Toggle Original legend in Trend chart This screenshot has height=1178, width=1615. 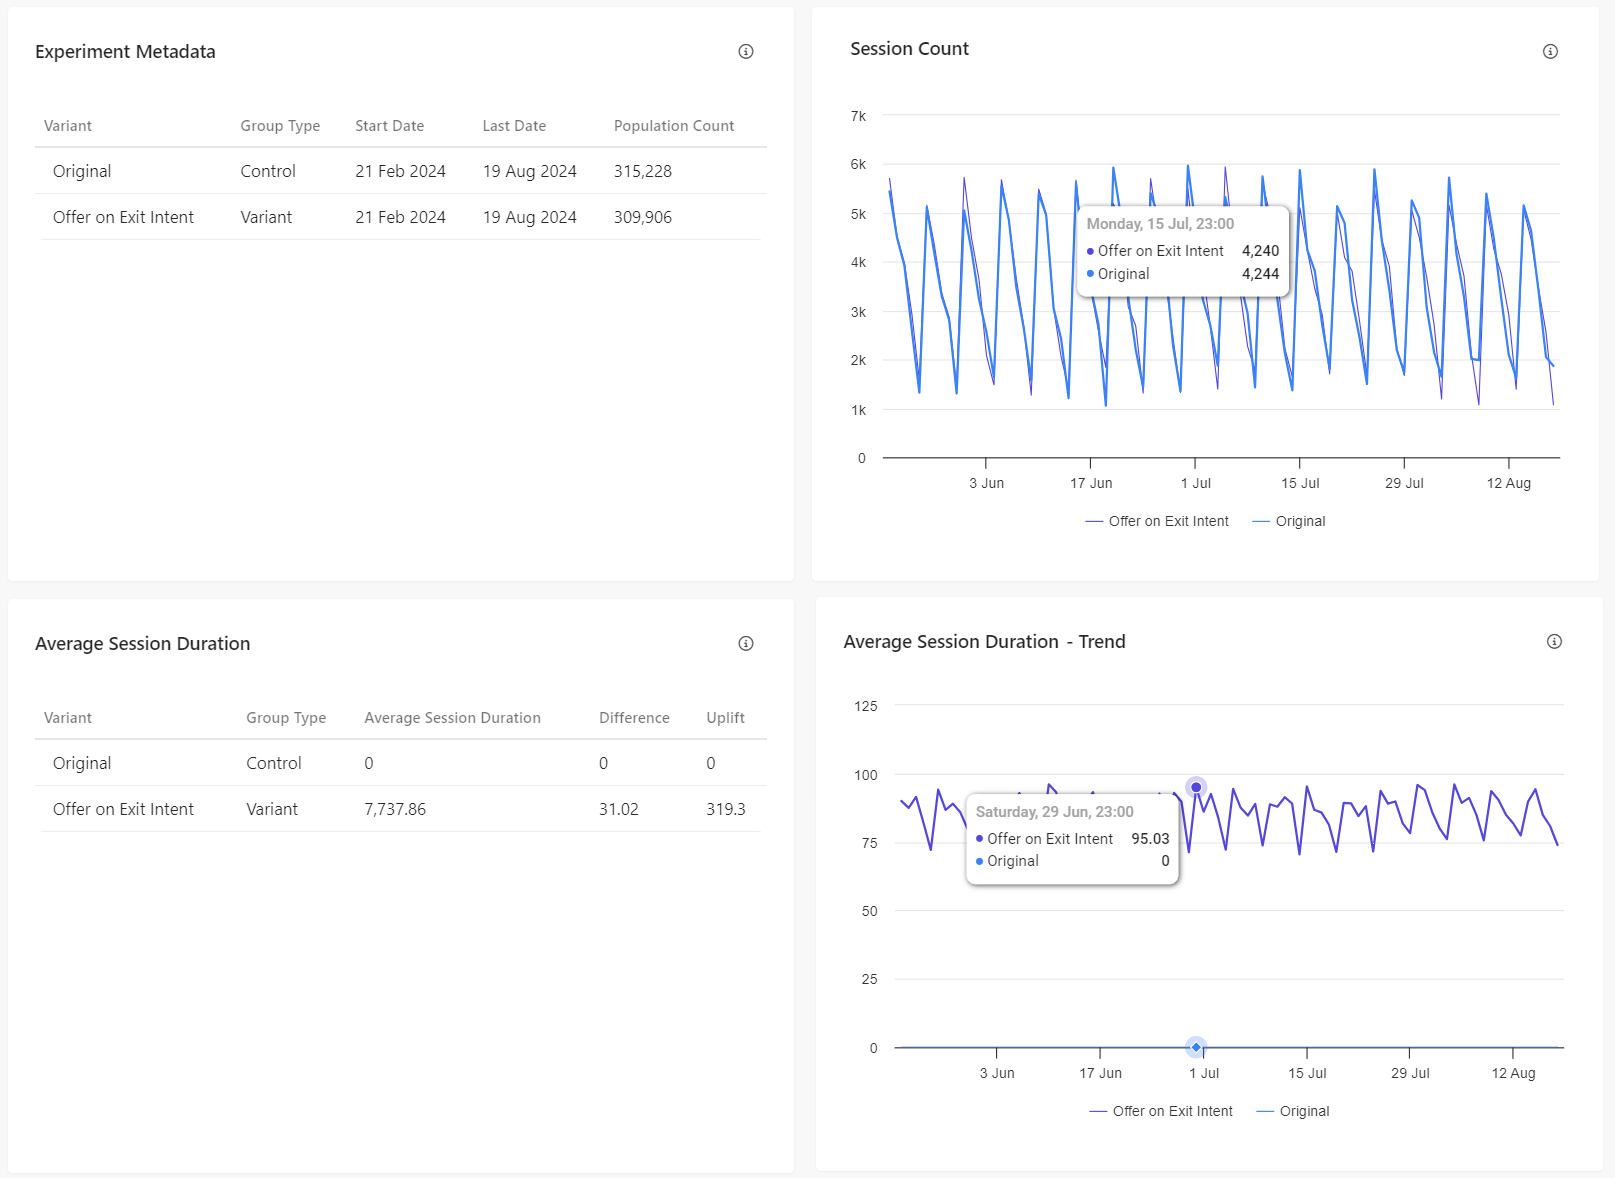point(1293,1111)
